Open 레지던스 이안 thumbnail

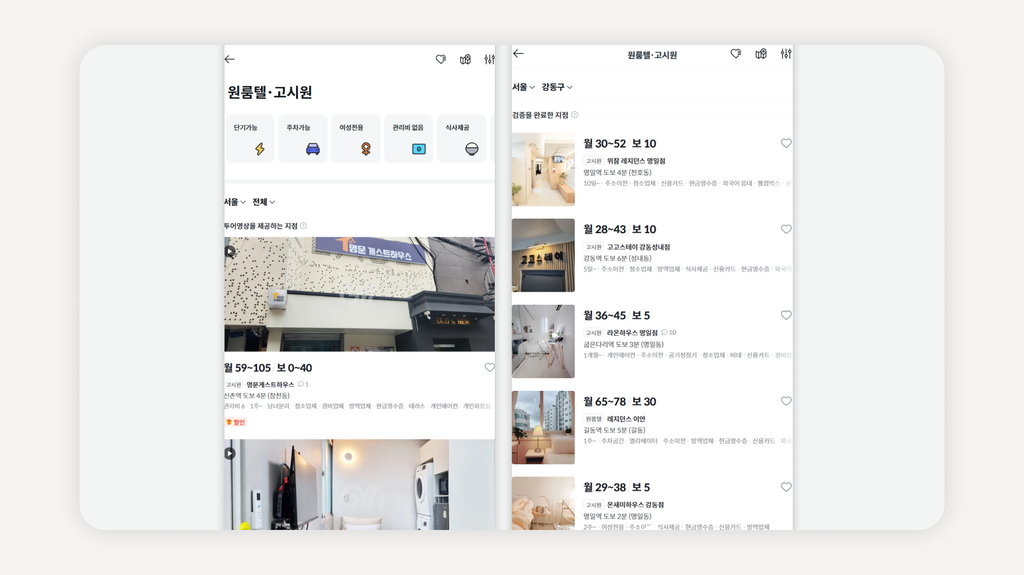[543, 427]
